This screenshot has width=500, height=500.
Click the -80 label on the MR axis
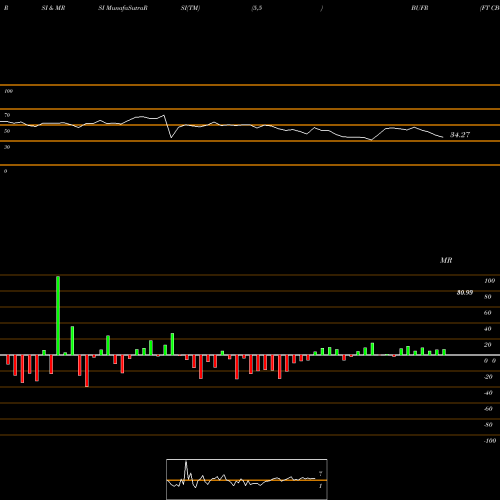pos(488,425)
